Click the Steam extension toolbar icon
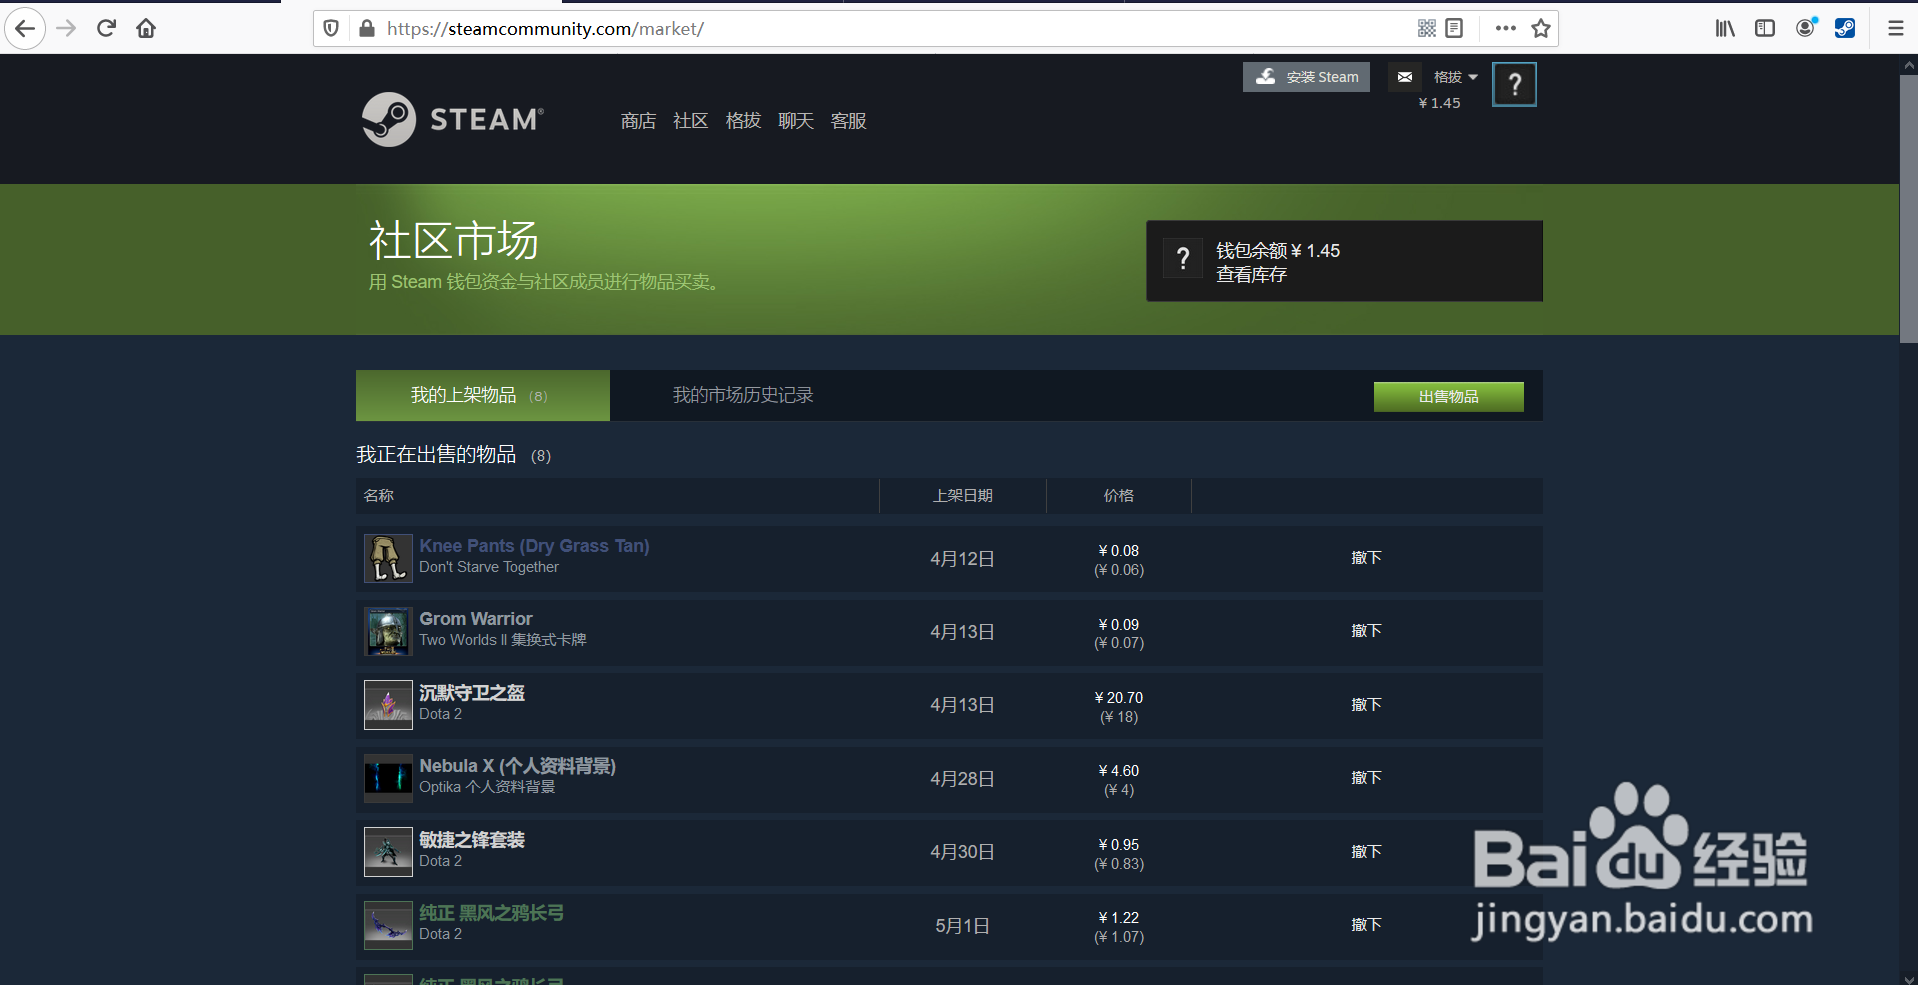This screenshot has height=985, width=1918. [1845, 28]
